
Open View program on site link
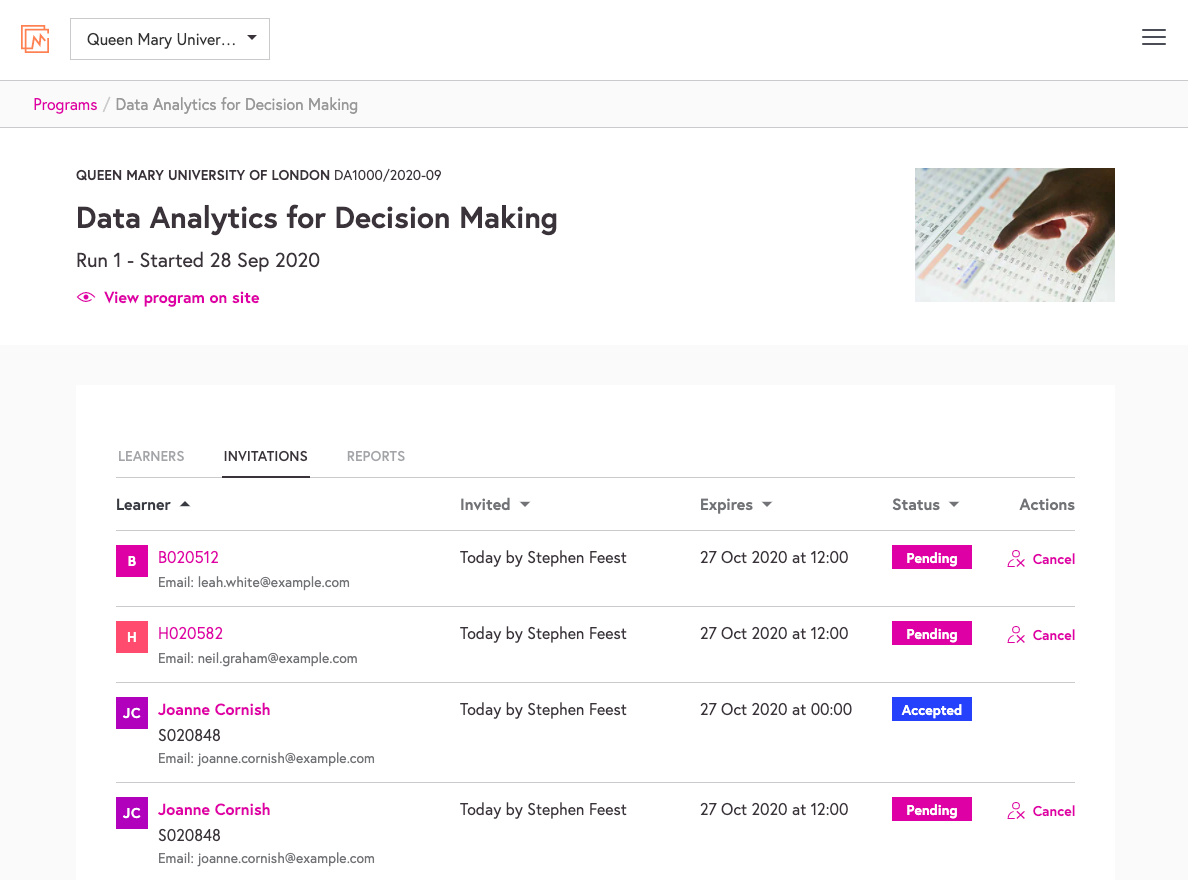(181, 298)
